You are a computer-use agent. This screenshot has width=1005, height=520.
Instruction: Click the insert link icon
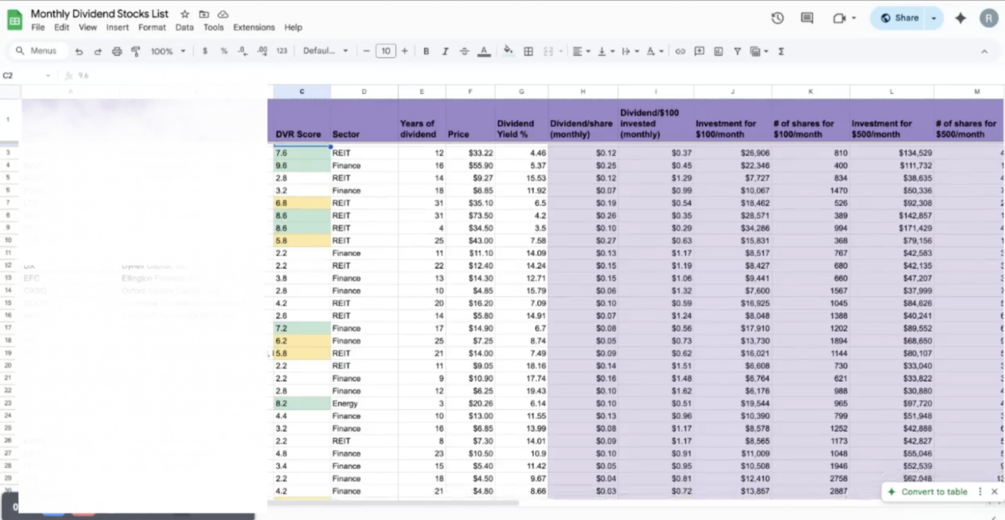[680, 51]
